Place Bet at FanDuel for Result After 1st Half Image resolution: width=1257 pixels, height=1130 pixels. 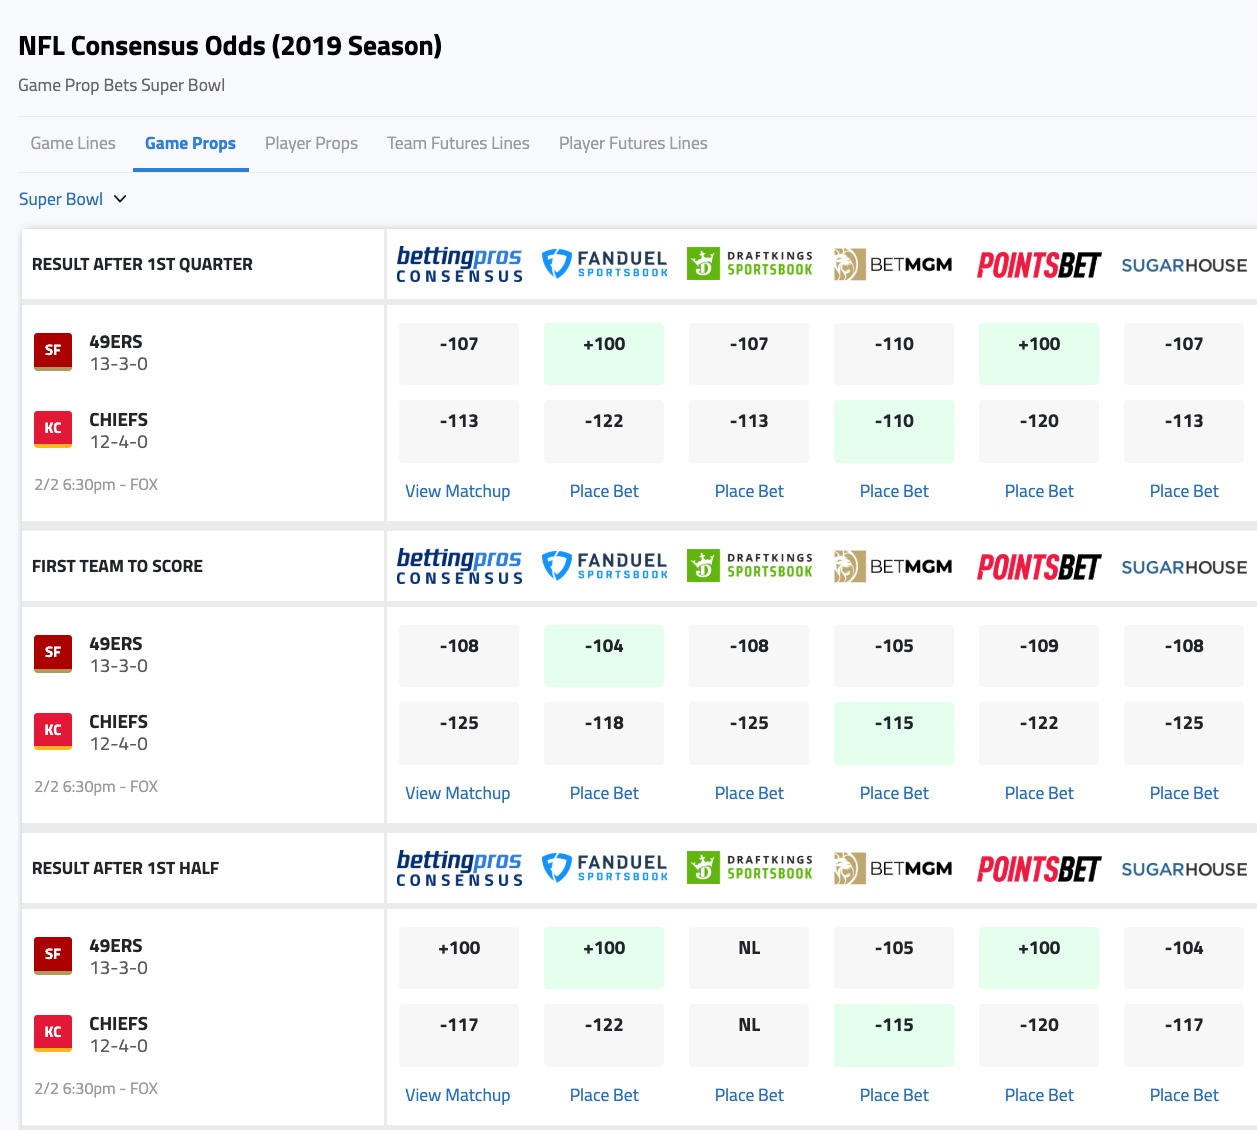click(x=604, y=1095)
